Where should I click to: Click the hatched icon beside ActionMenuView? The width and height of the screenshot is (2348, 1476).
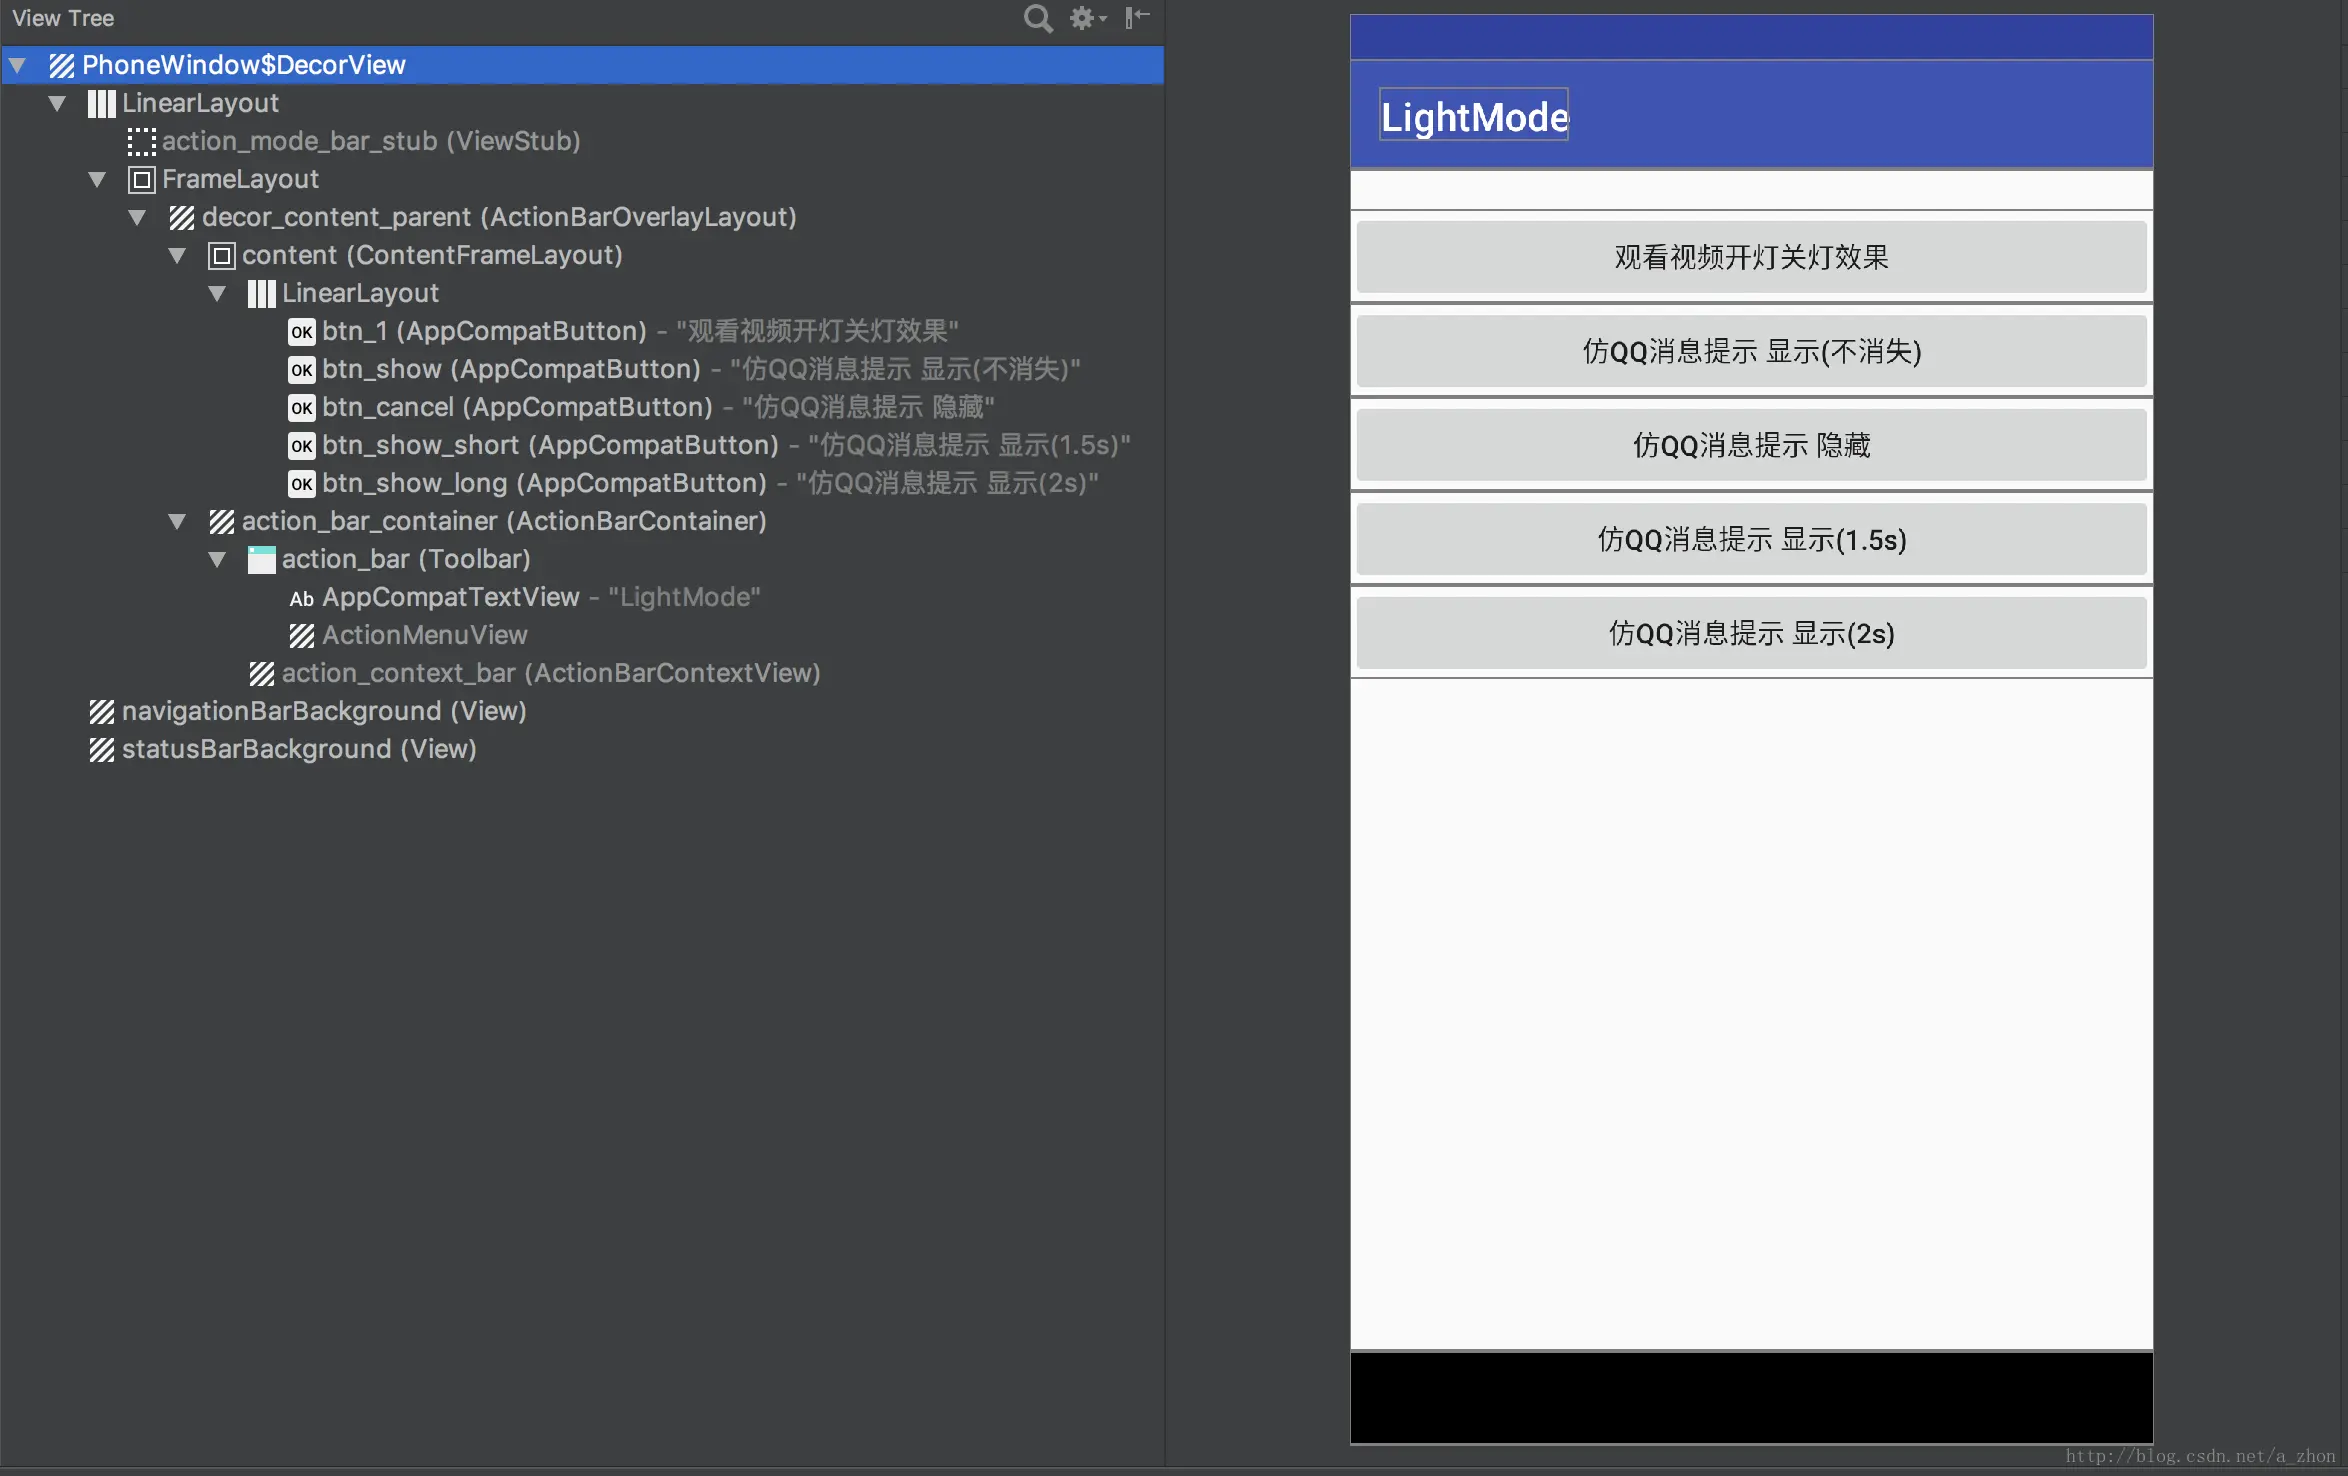(x=301, y=636)
